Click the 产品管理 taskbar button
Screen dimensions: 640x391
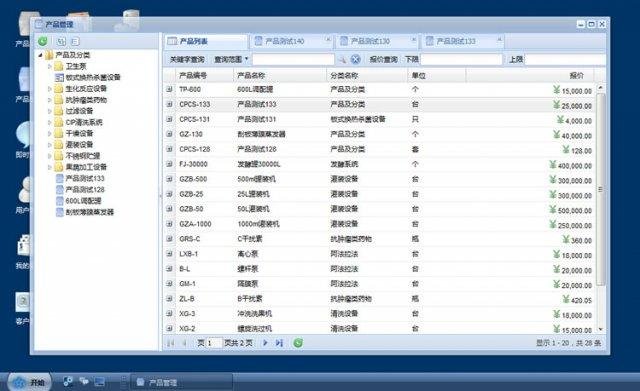182,382
